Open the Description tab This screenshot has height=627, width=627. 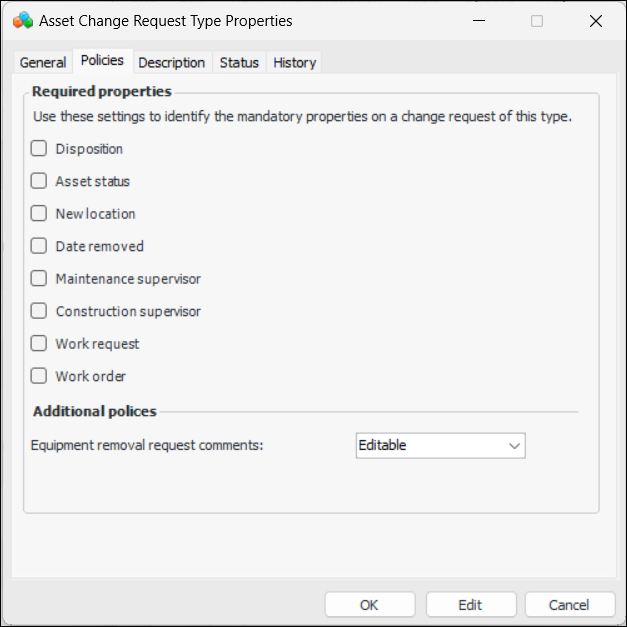coord(172,62)
